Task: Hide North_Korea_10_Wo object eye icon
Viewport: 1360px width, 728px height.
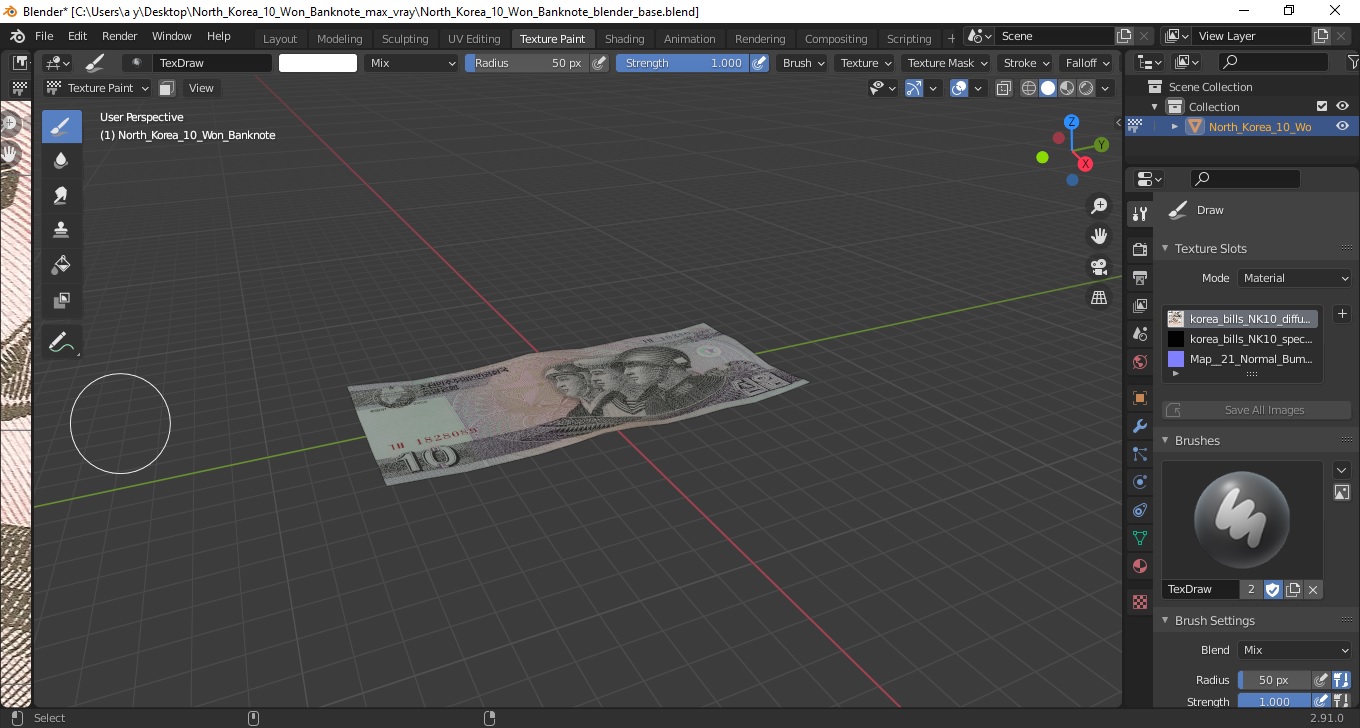Action: pos(1342,126)
